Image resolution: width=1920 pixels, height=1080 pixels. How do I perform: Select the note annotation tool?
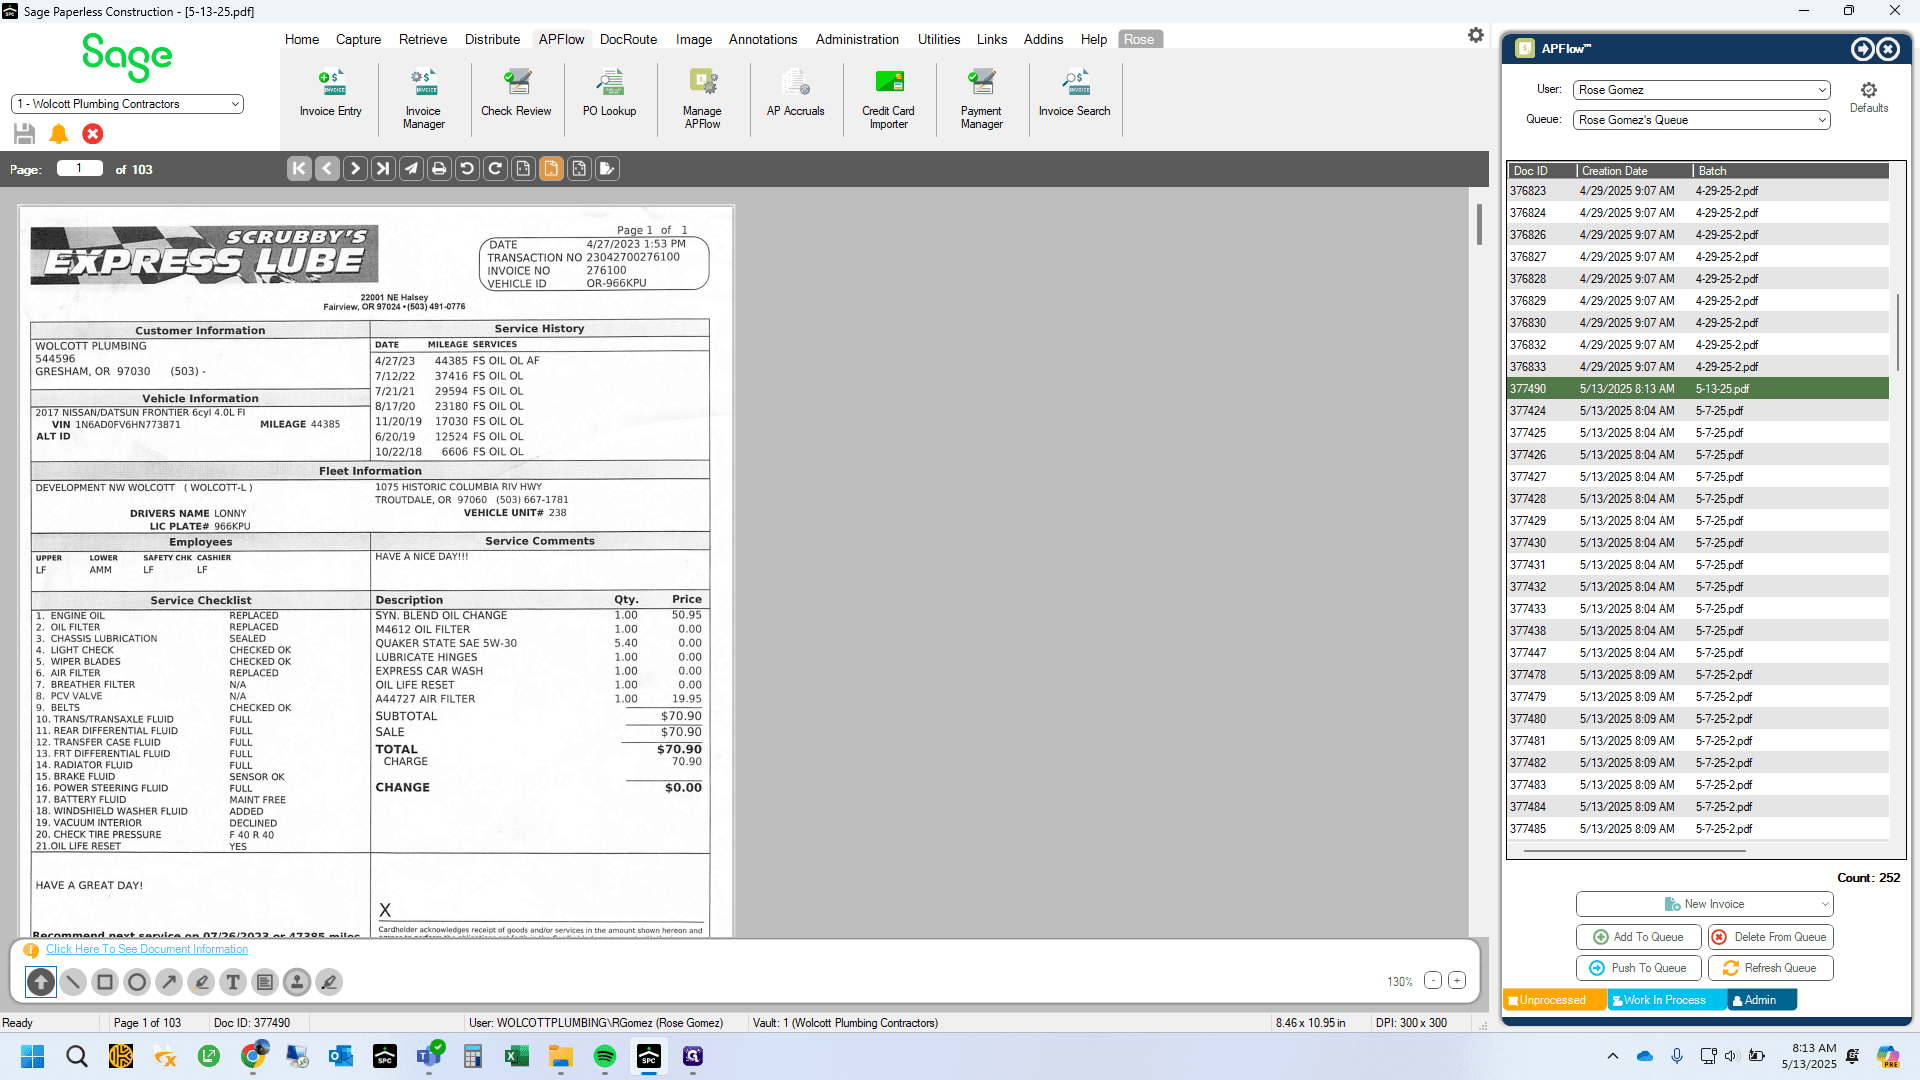[265, 982]
